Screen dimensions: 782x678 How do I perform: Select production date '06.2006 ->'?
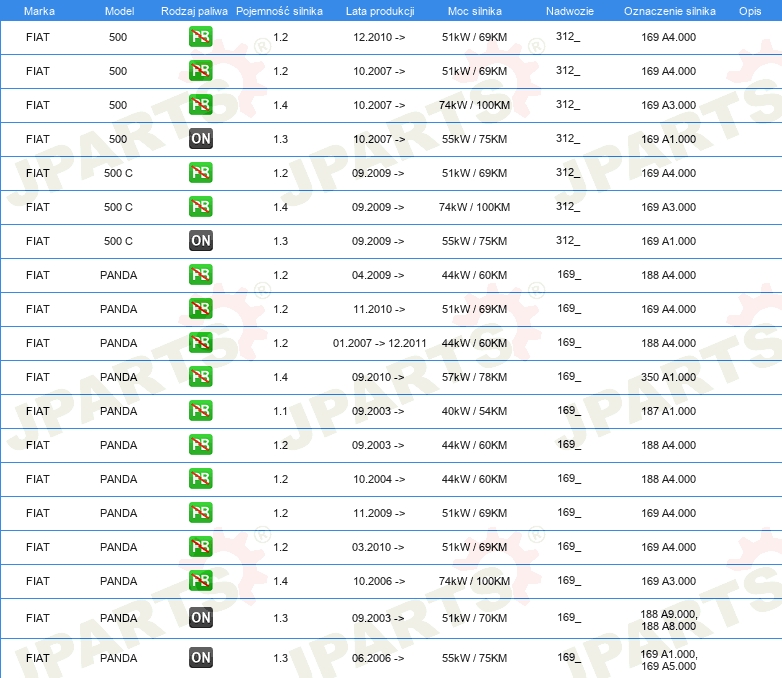378,658
